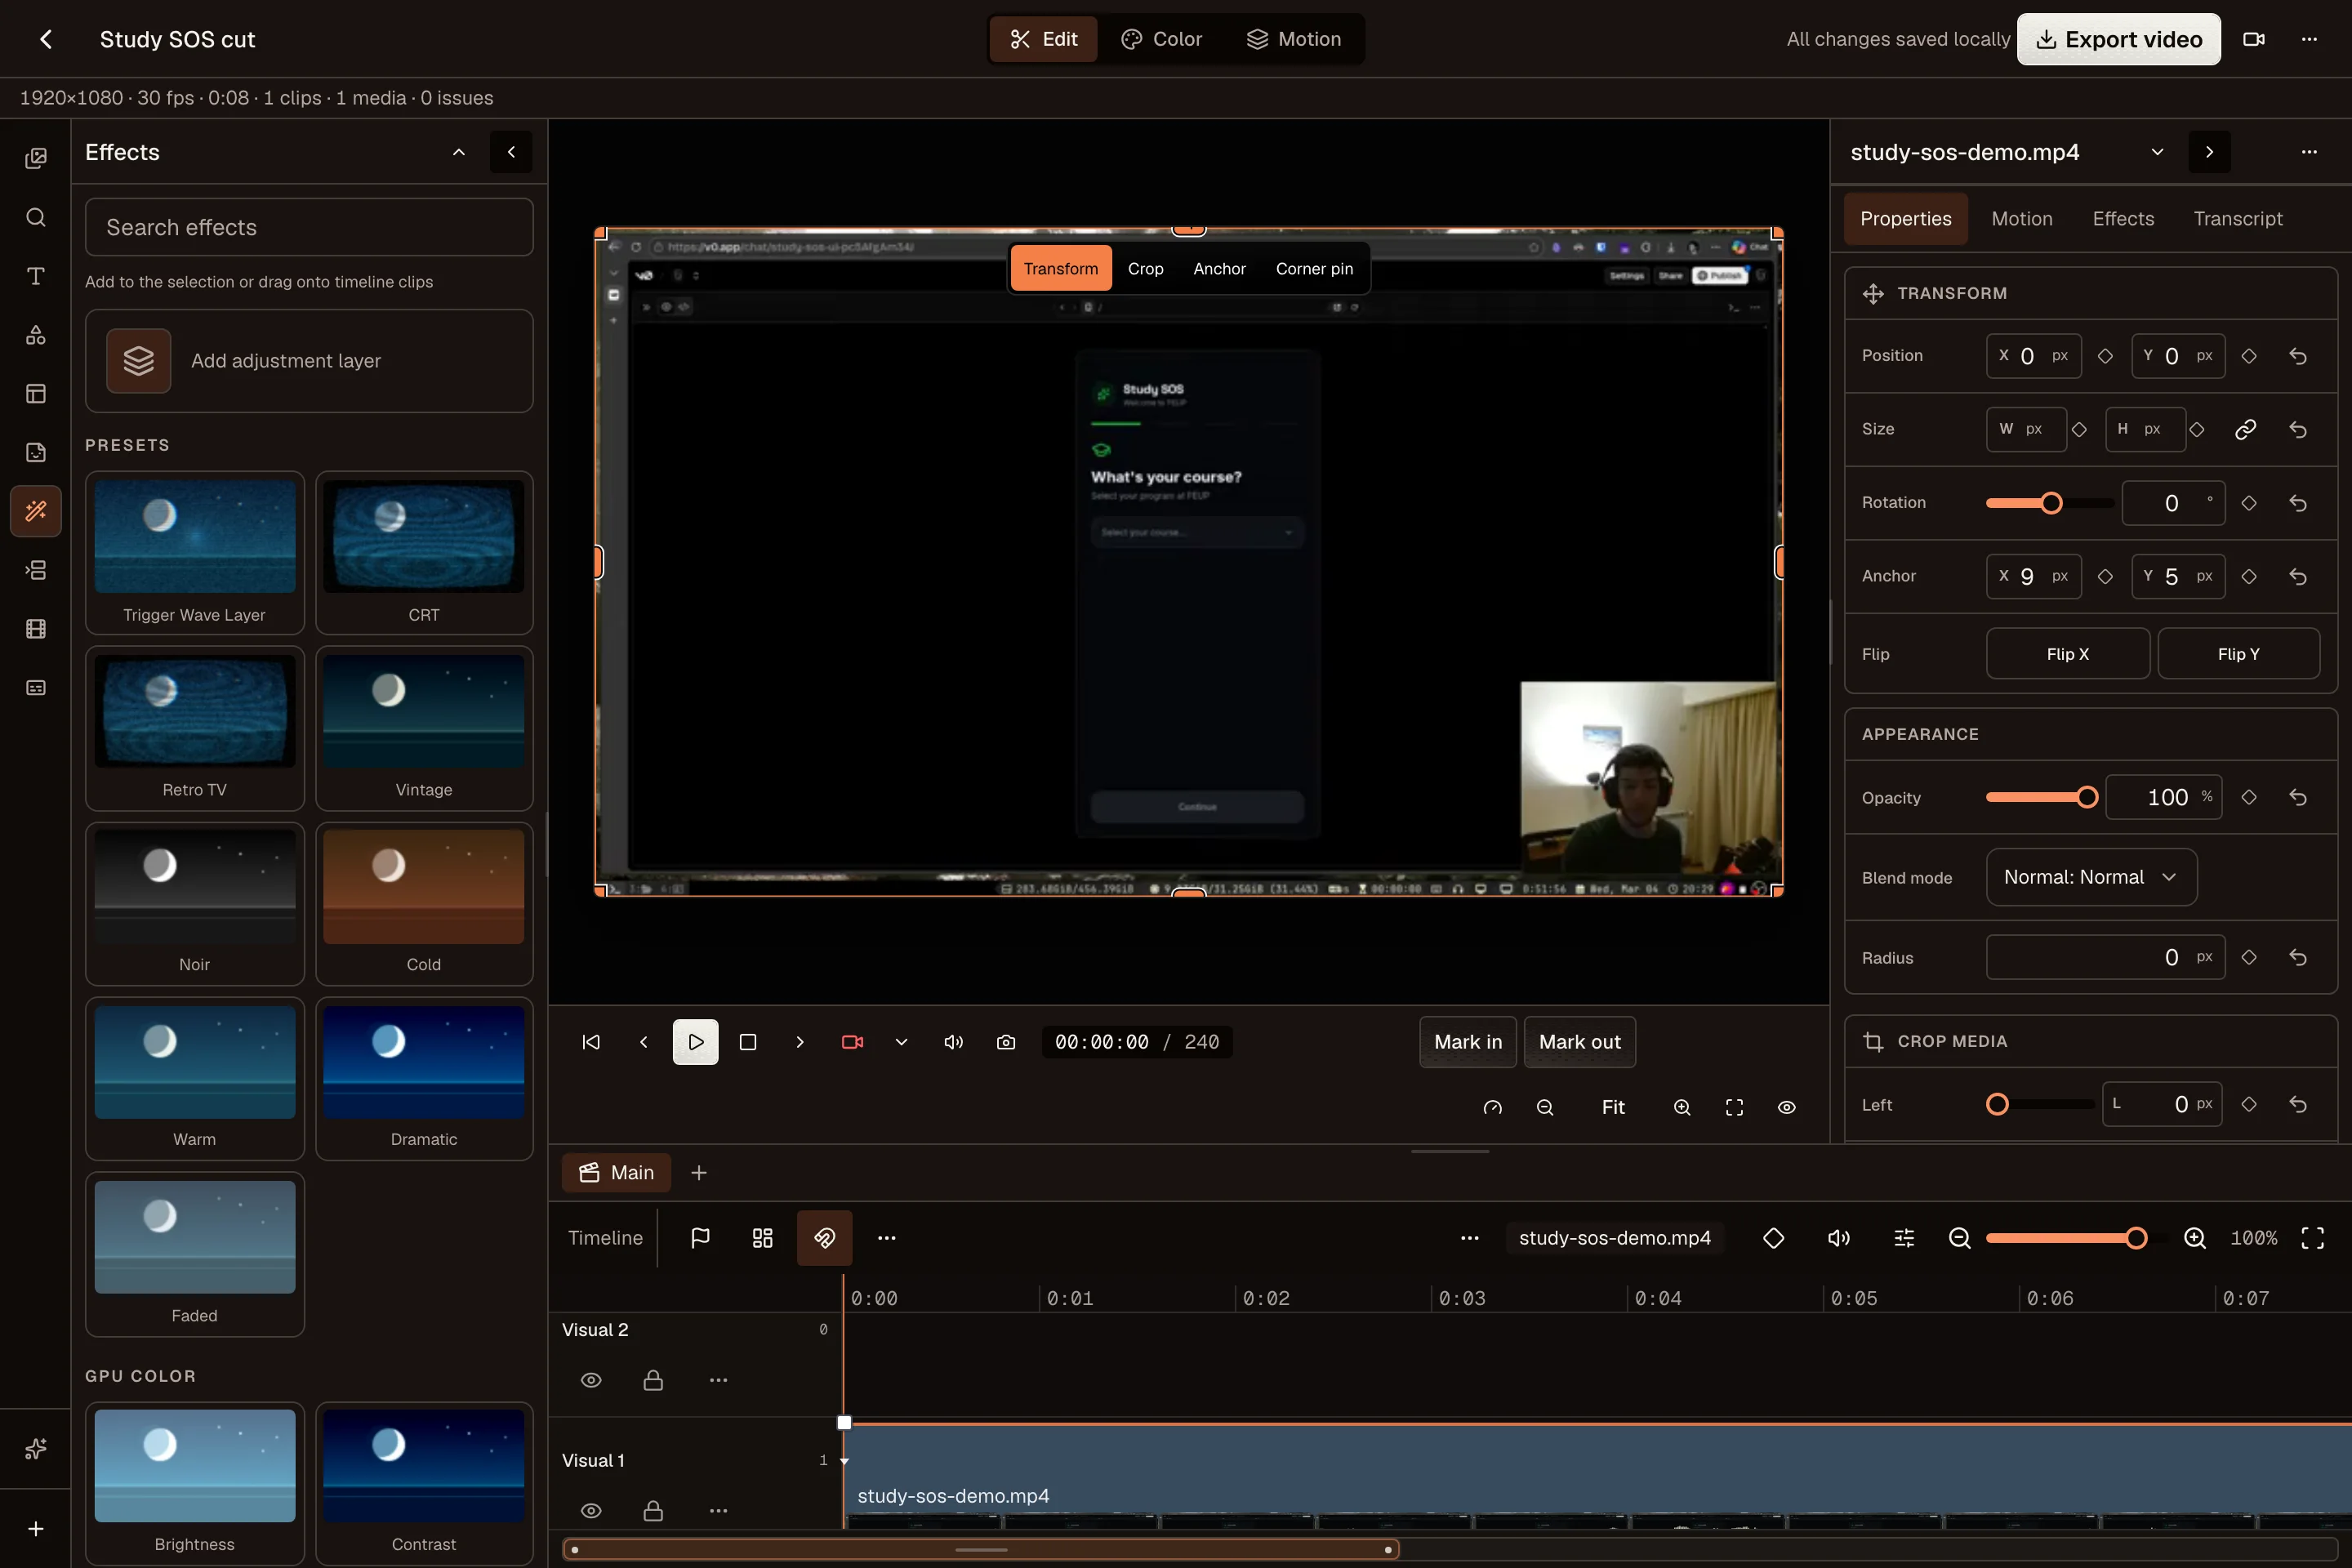Click the red record camera icon
Viewport: 2352px width, 1568px height.
click(x=852, y=1042)
